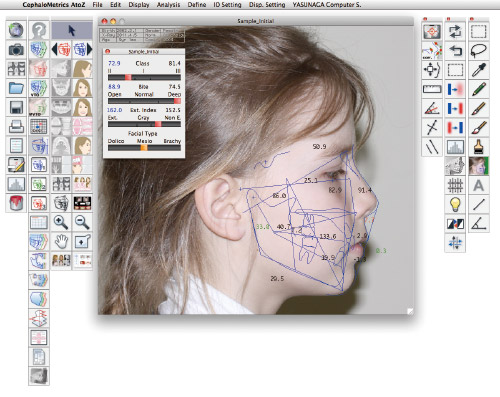
Task: Click the calendar grid icon with colored dots
Action: click(39, 126)
